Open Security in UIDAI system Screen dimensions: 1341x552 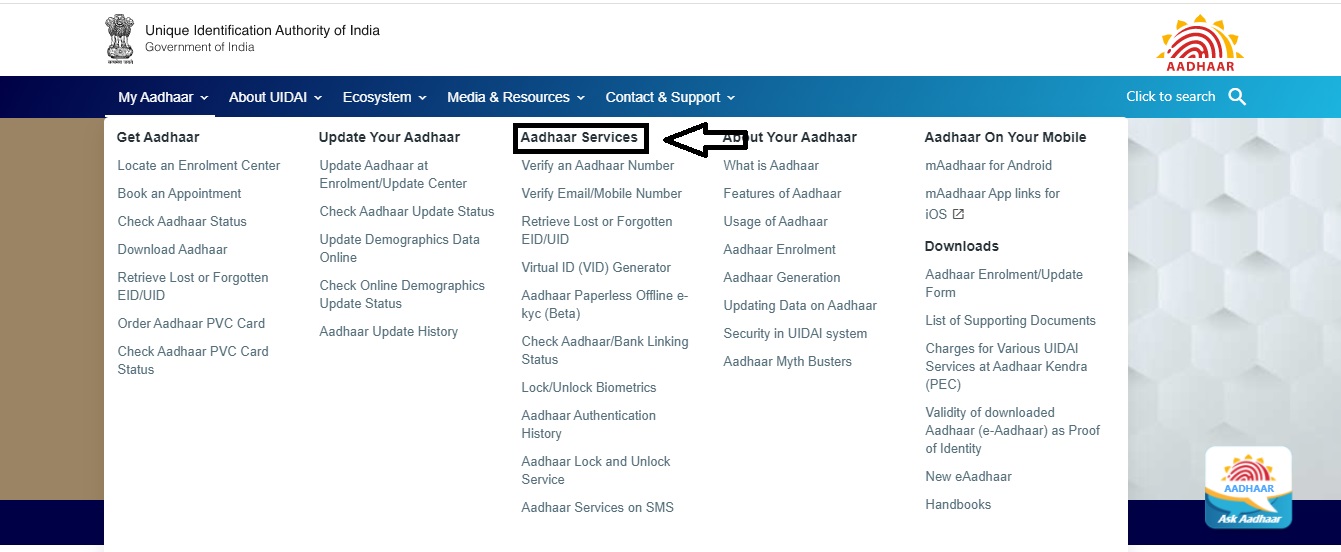click(795, 333)
